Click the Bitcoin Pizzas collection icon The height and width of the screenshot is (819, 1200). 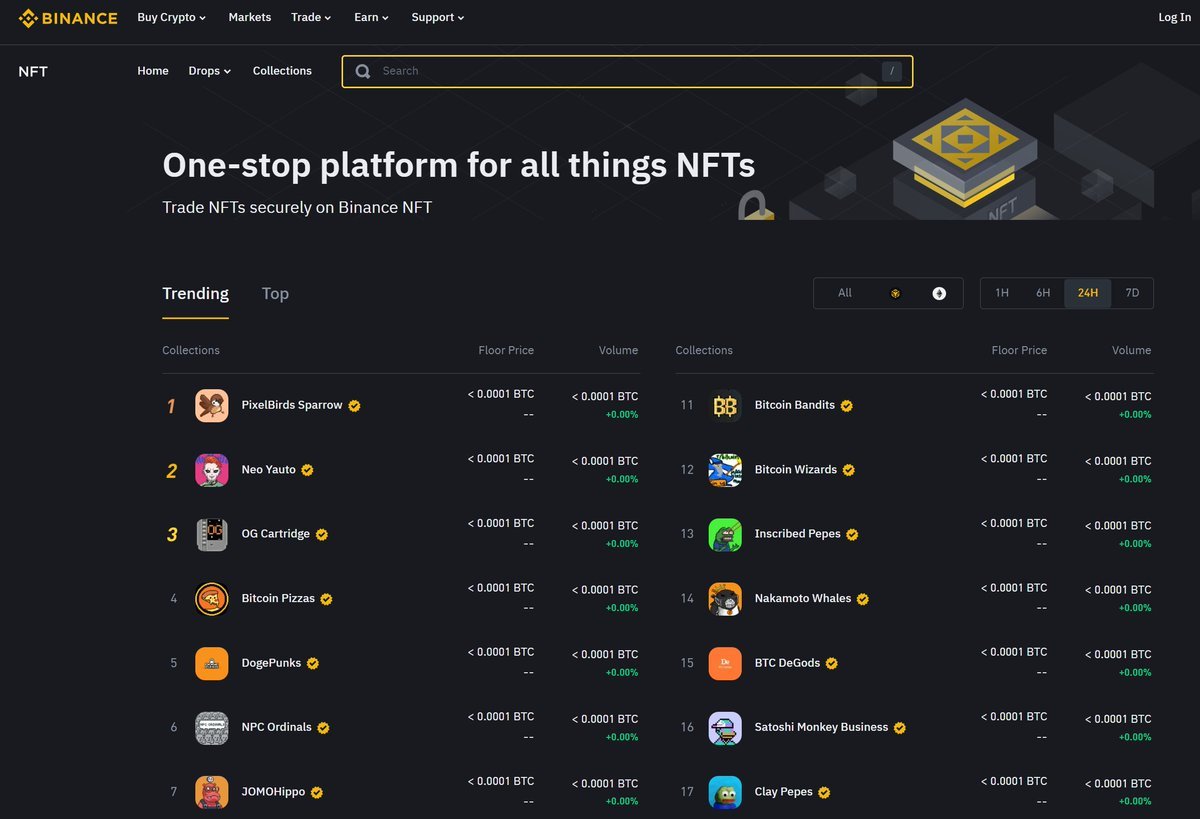pyautogui.click(x=212, y=599)
